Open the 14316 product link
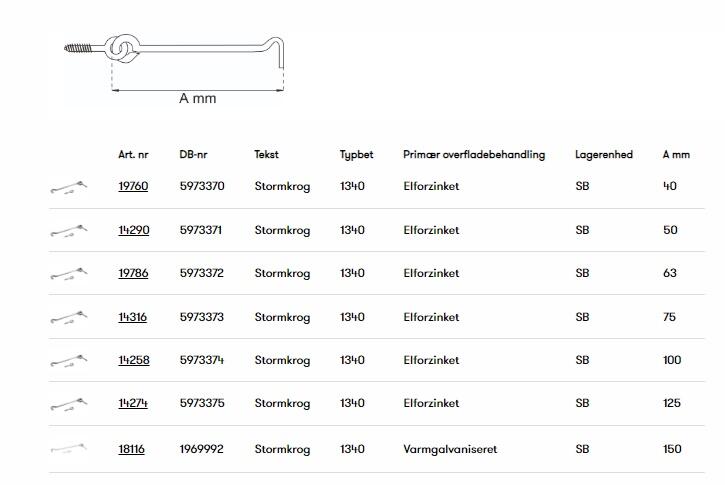The width and height of the screenshot is (725, 485). tap(132, 318)
